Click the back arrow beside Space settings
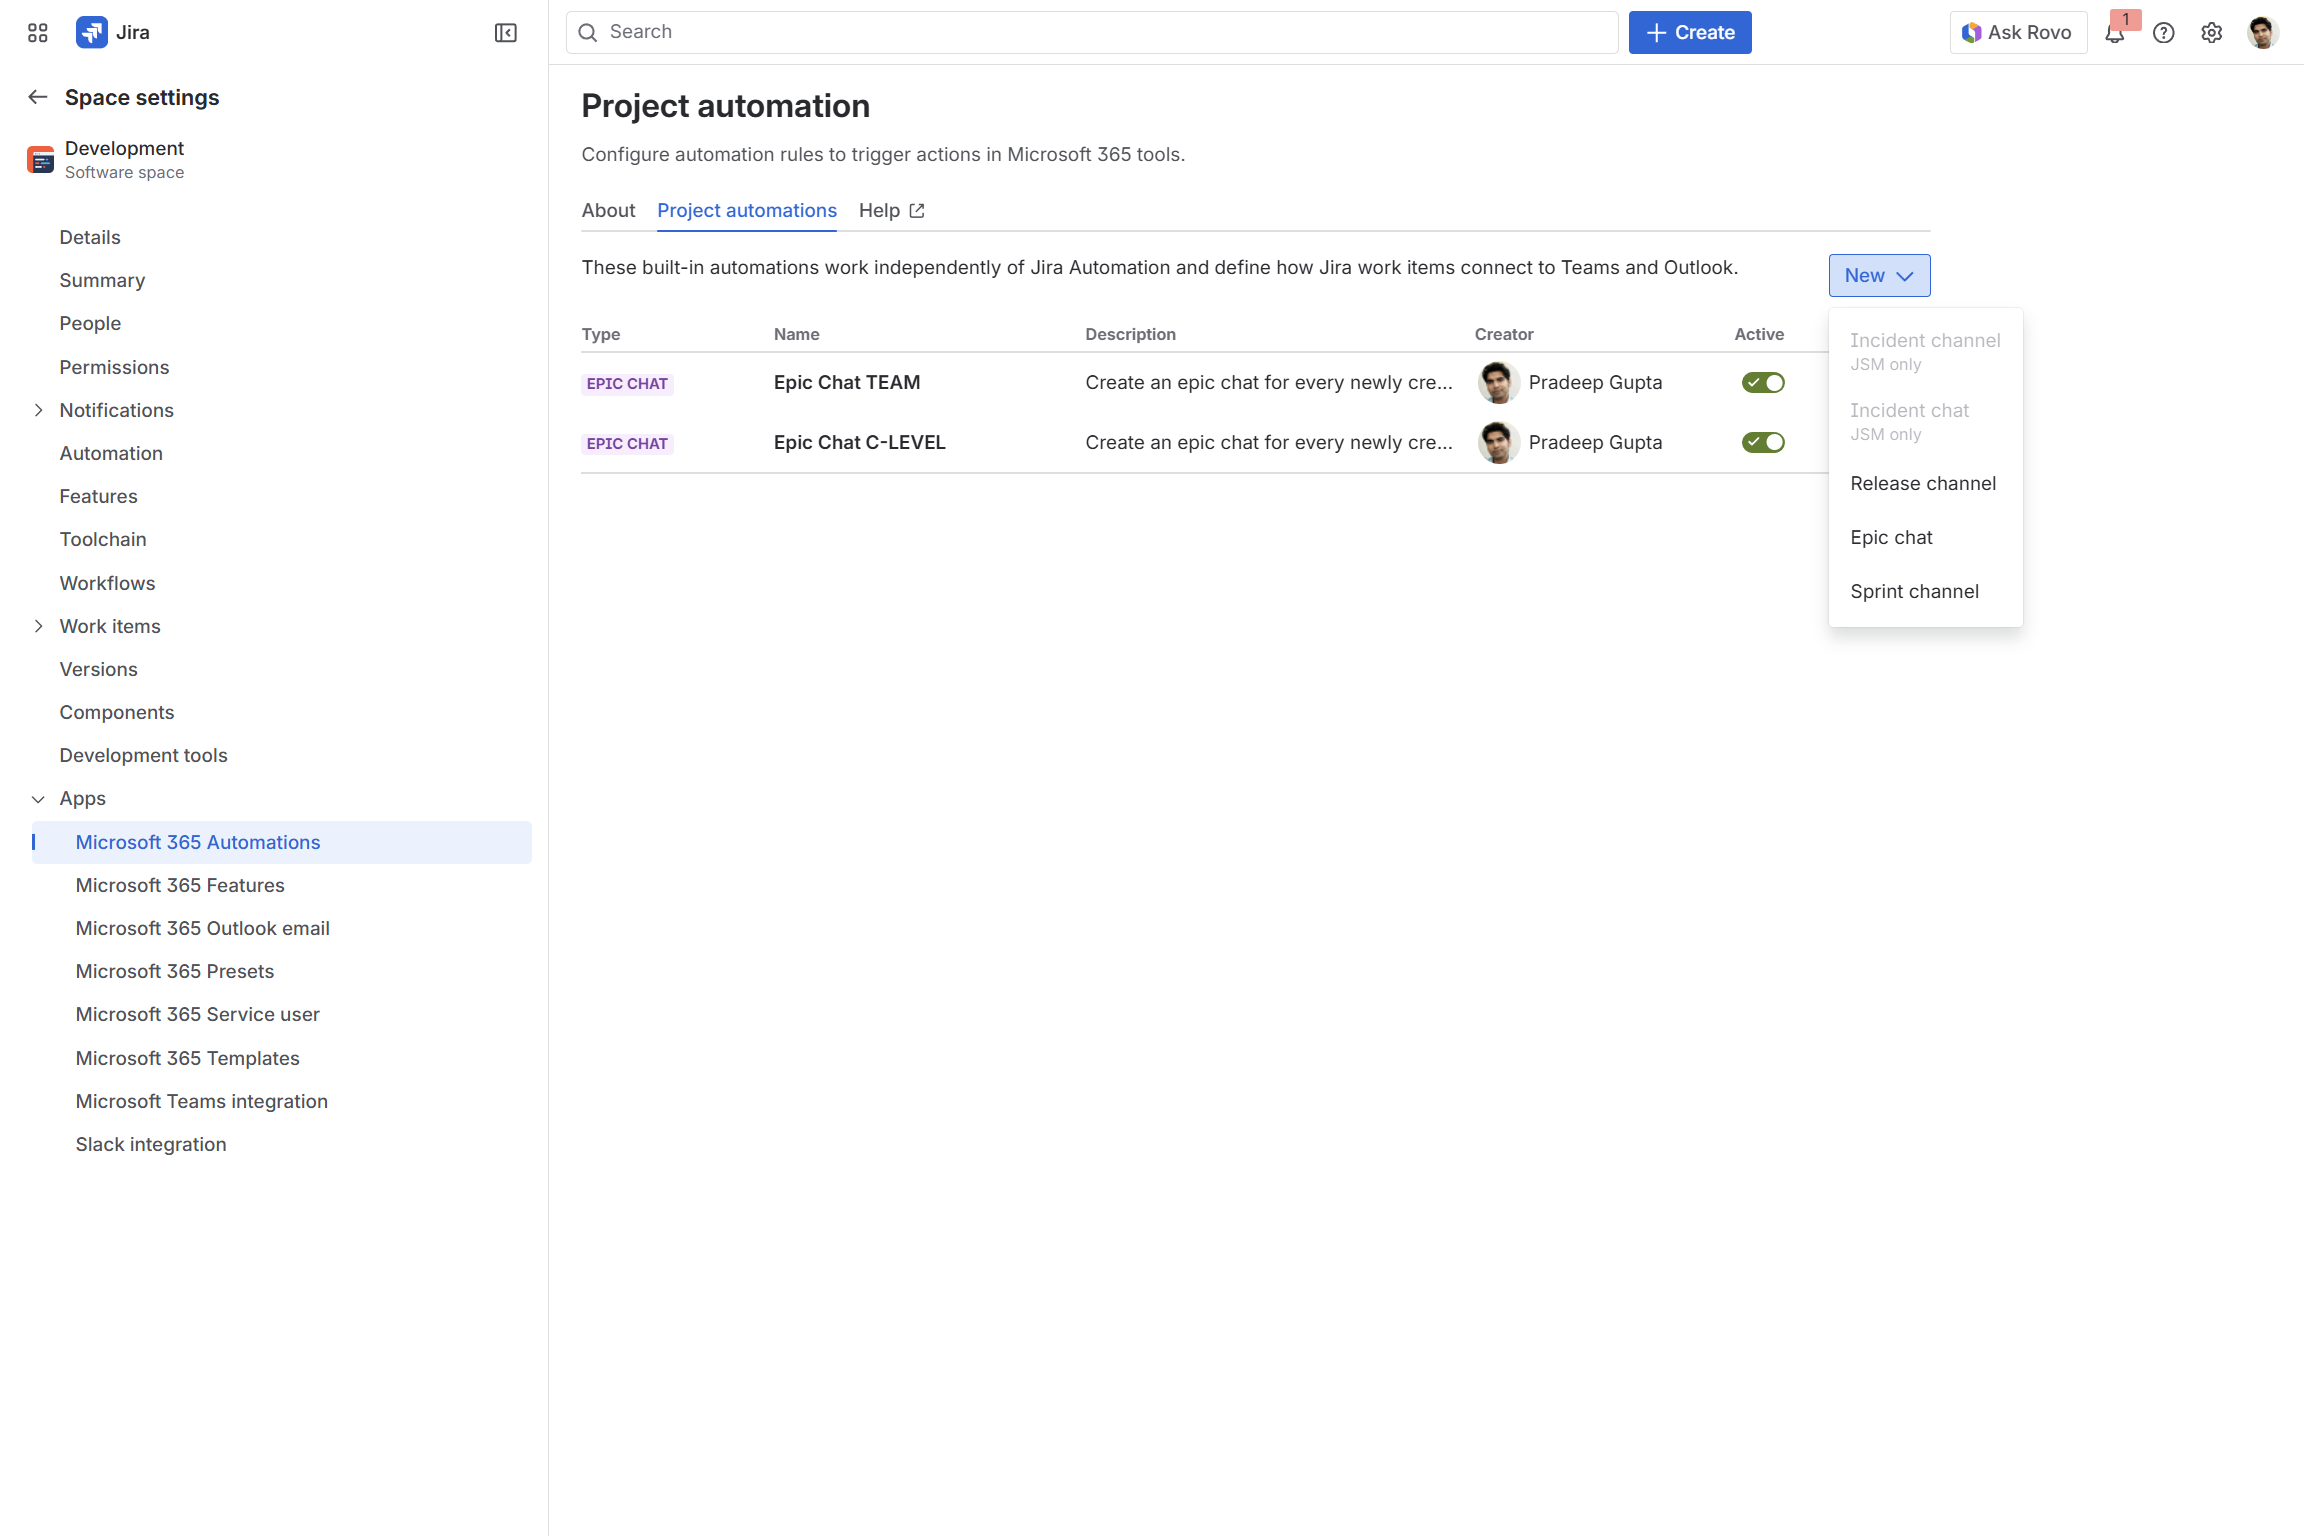Screen dimensions: 2304x1536 [38, 97]
